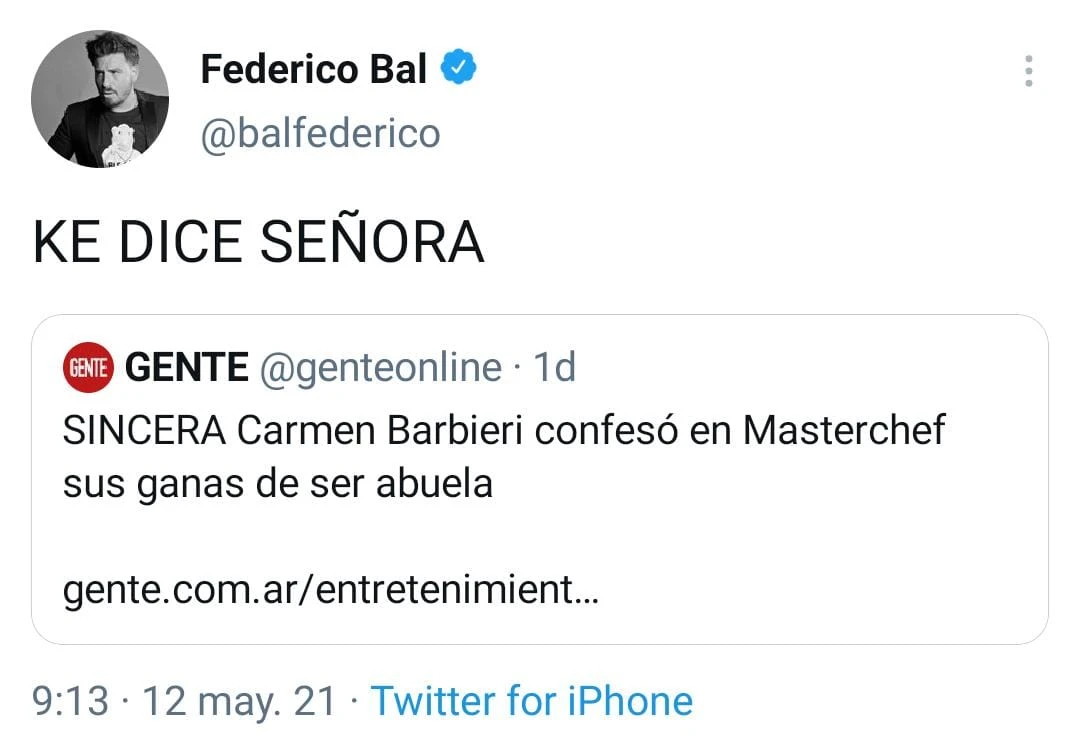Click the 12 may. 21 date
The image size is (1080, 756).
pyautogui.click(x=240, y=701)
